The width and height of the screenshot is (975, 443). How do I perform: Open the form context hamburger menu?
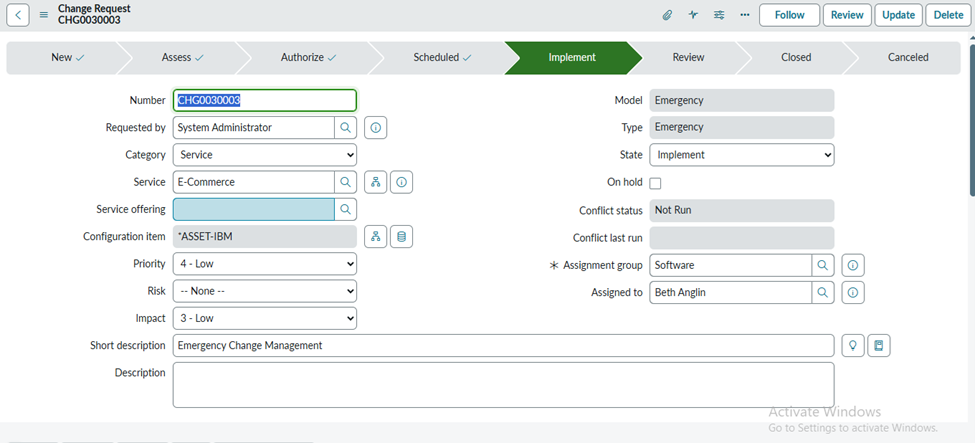coord(44,15)
